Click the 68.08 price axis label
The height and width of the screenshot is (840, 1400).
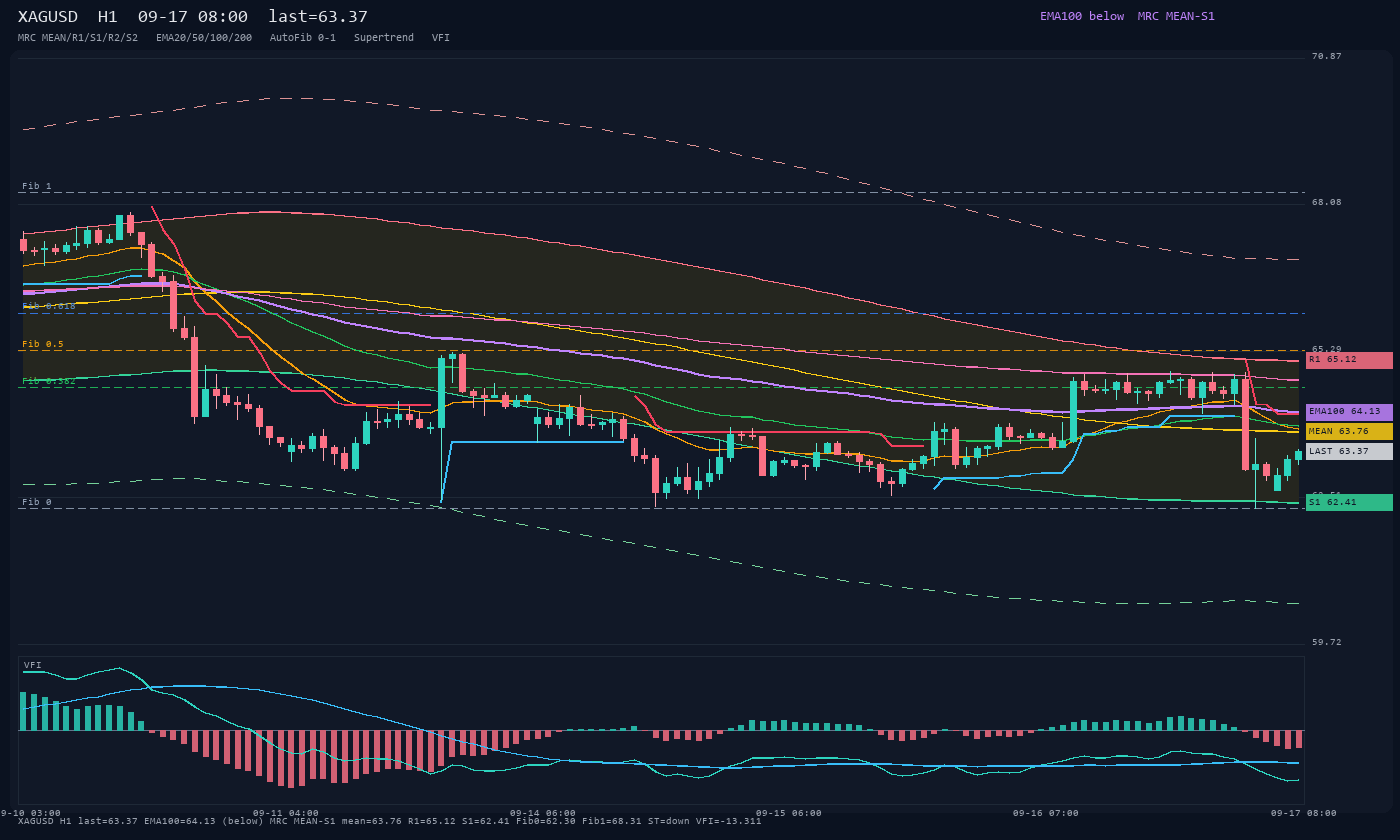1327,202
